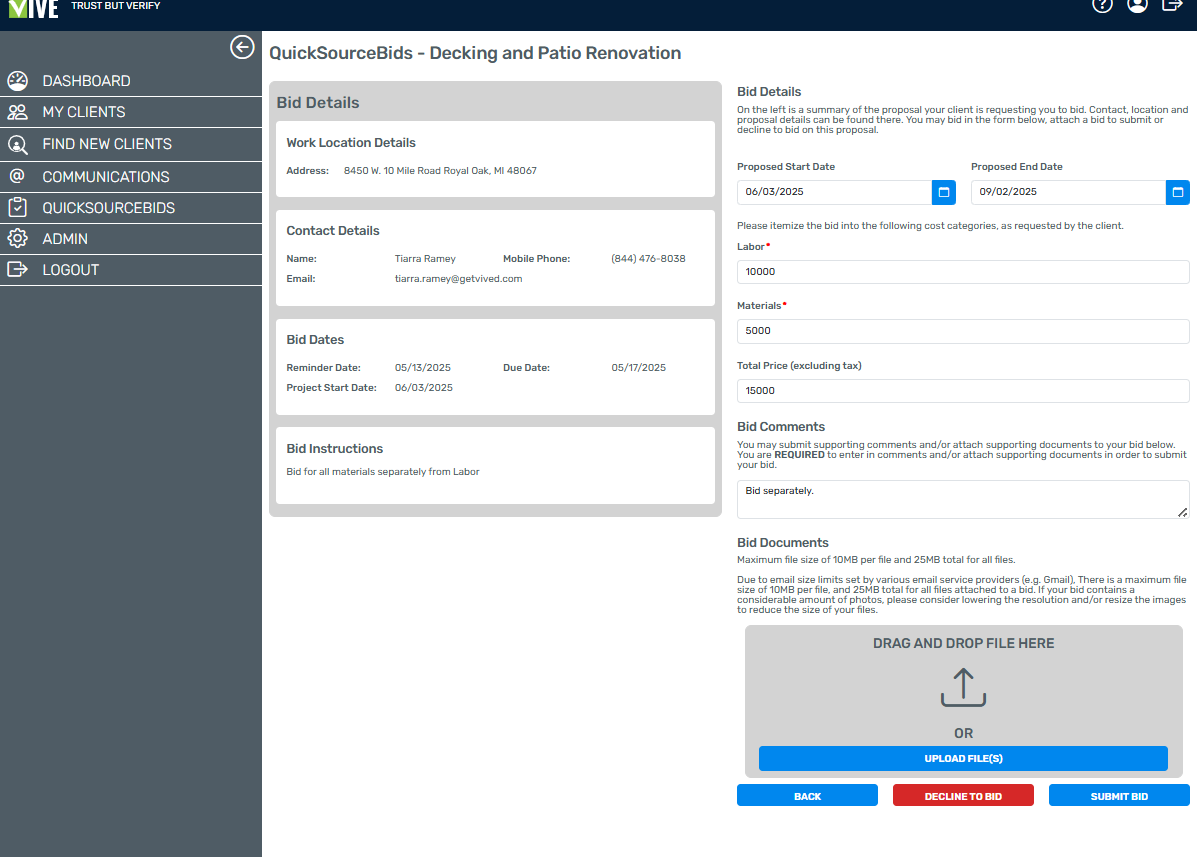1197x857 pixels.
Task: Click the QuickSourceBids clipboard icon
Action: click(x=18, y=208)
